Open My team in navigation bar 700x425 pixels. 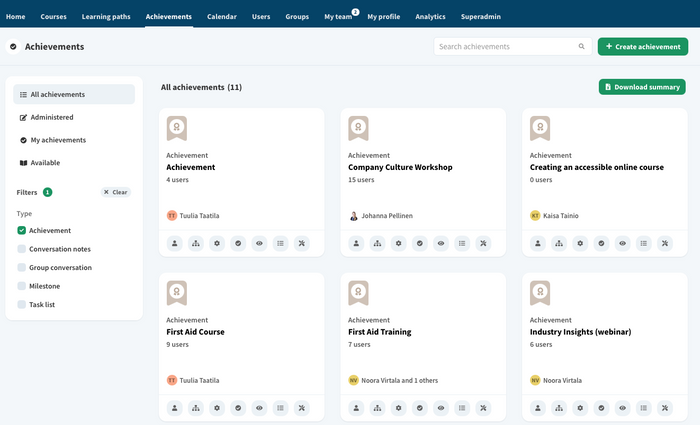(337, 17)
